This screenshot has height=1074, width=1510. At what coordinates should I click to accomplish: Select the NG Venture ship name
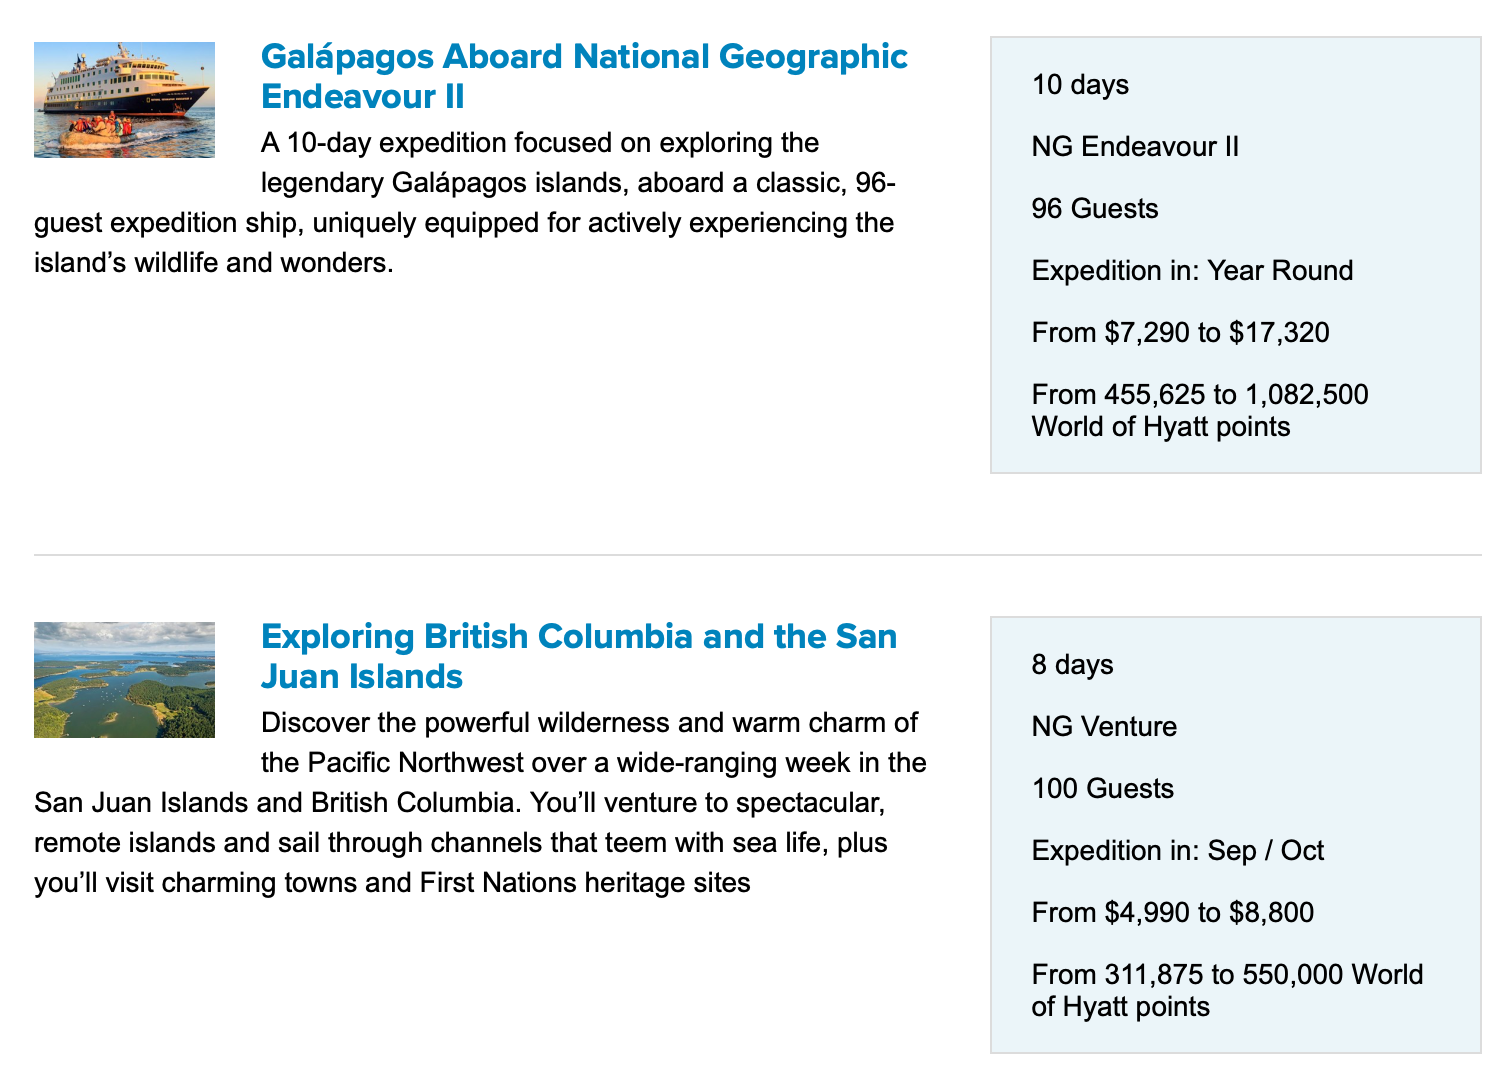(x=1104, y=727)
